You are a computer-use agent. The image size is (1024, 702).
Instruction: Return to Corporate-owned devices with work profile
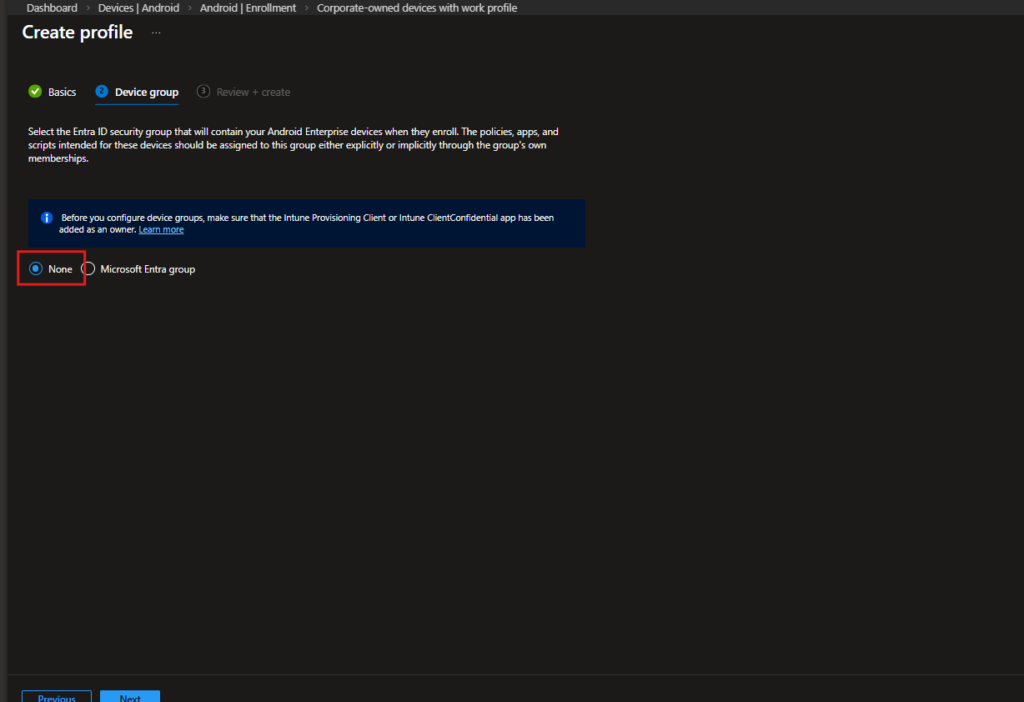coord(417,8)
